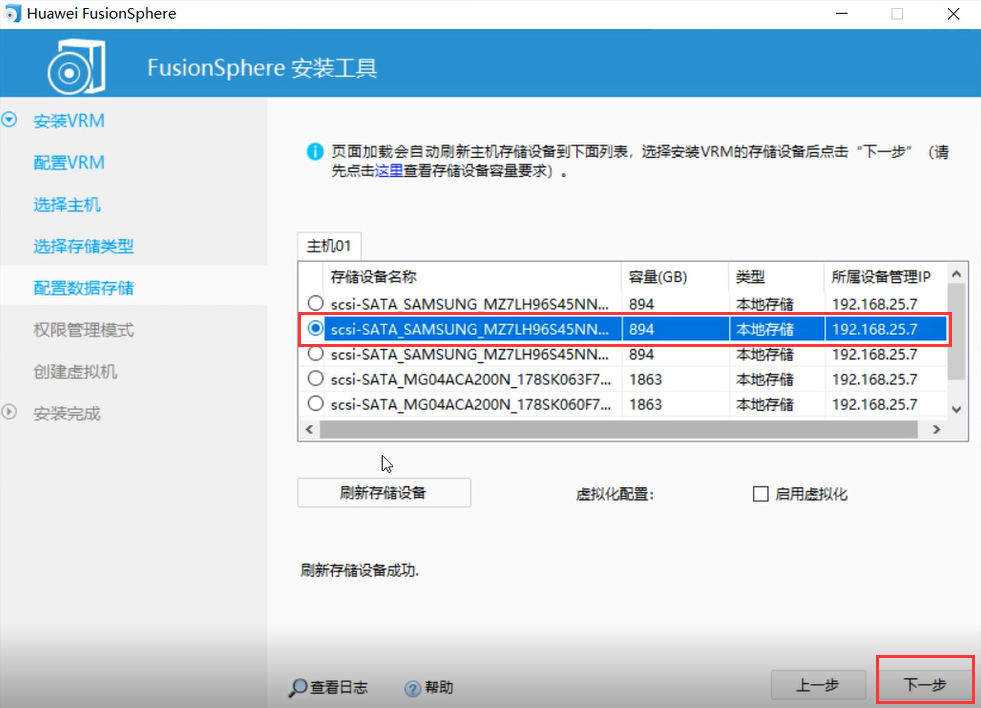Open the 配置数据存储 step in sidebar
Image resolution: width=981 pixels, height=708 pixels.
click(83, 288)
